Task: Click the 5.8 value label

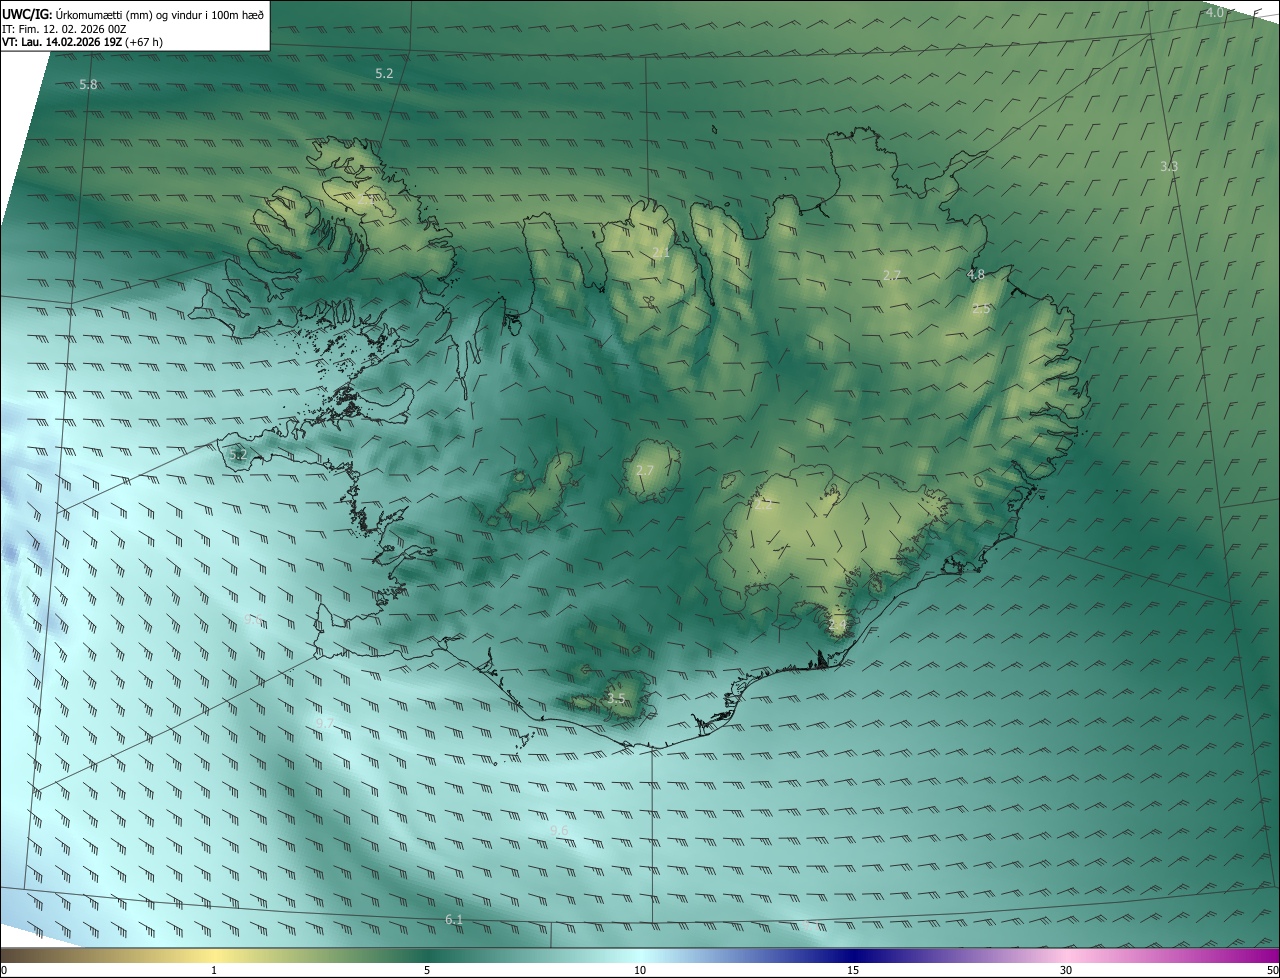Action: 88,85
